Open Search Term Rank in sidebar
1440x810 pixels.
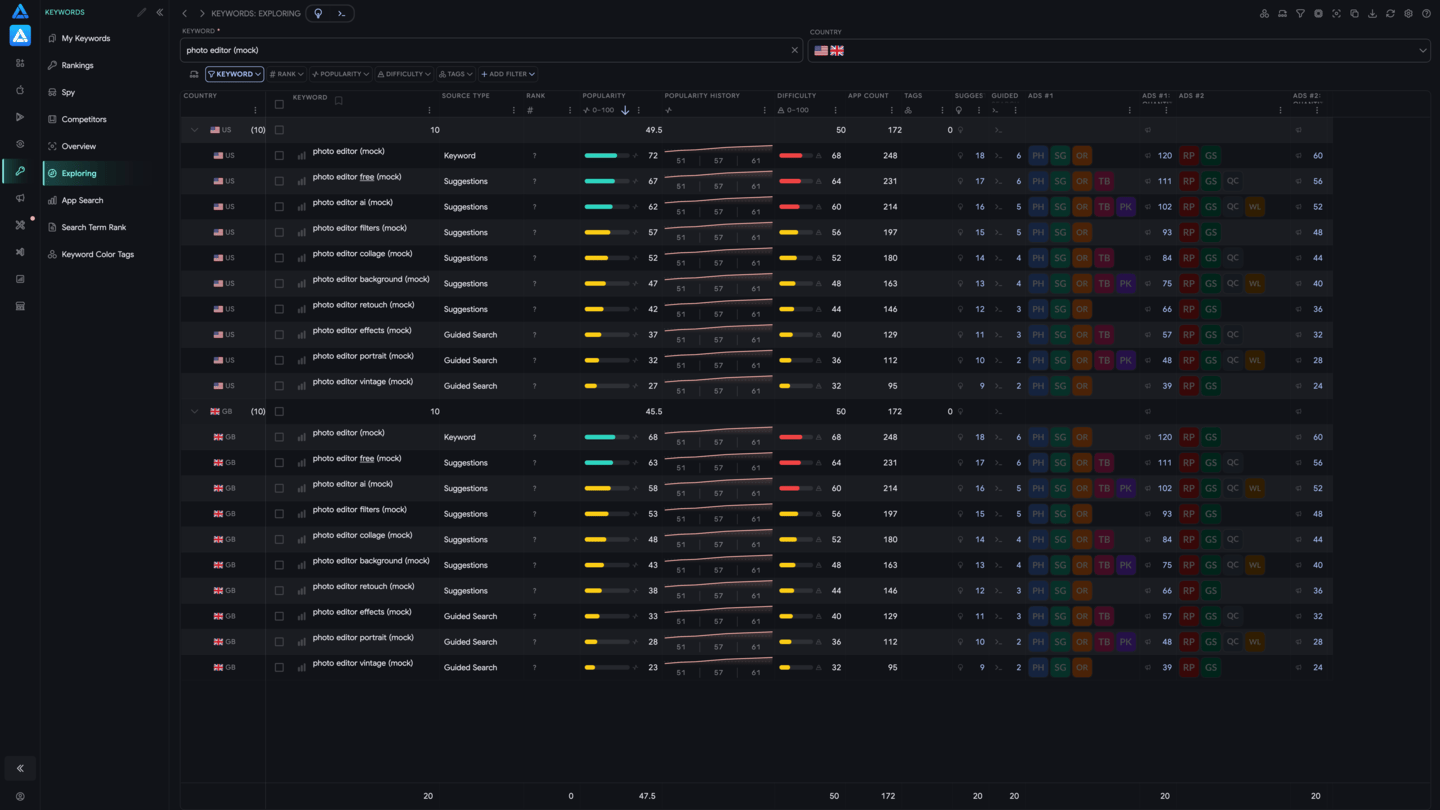click(93, 227)
